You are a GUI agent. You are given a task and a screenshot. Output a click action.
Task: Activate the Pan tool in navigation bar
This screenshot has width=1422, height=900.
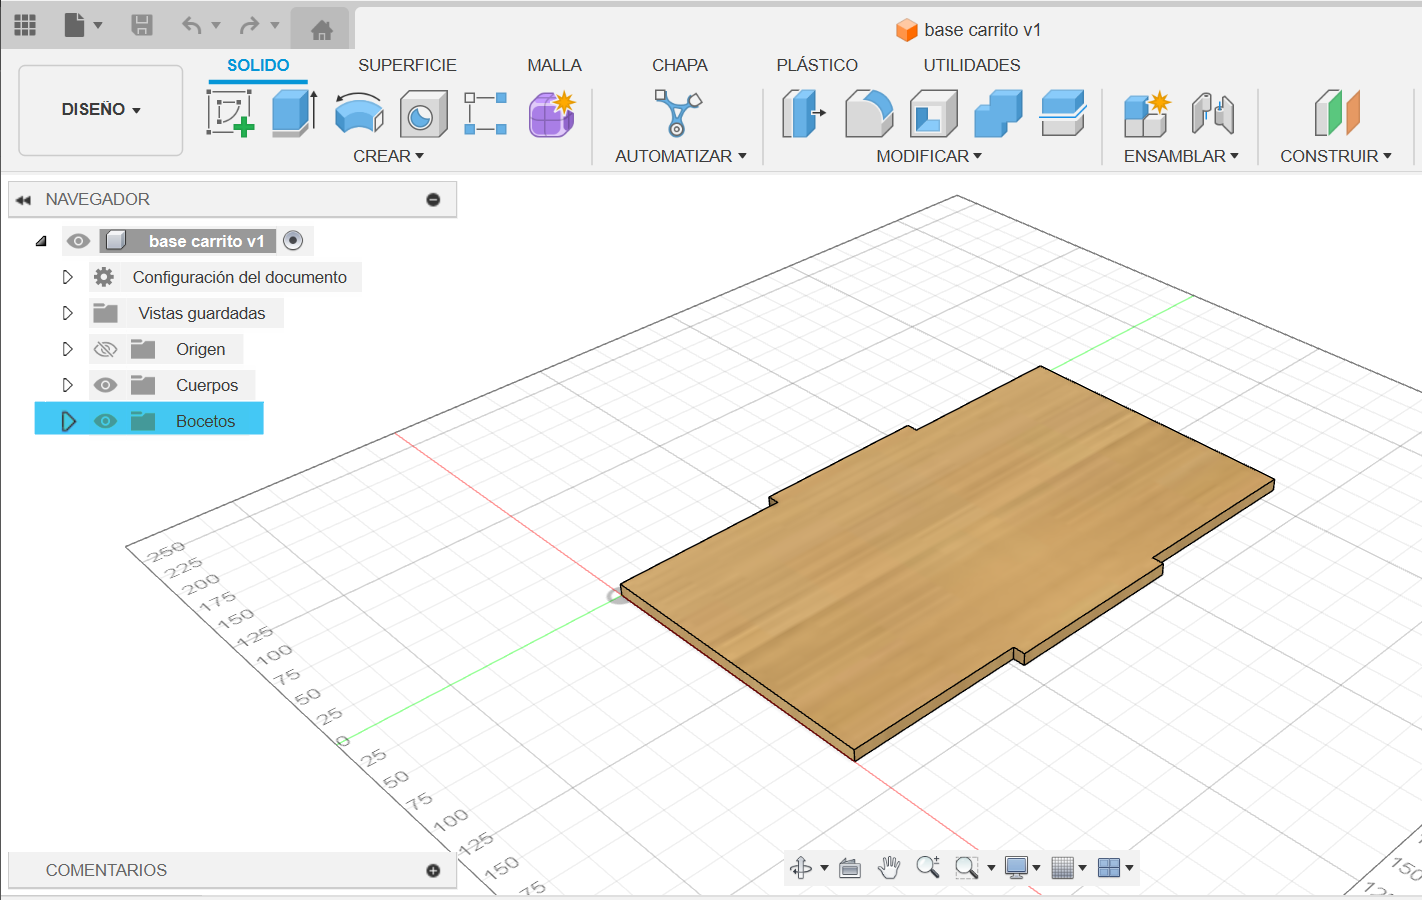point(889,867)
